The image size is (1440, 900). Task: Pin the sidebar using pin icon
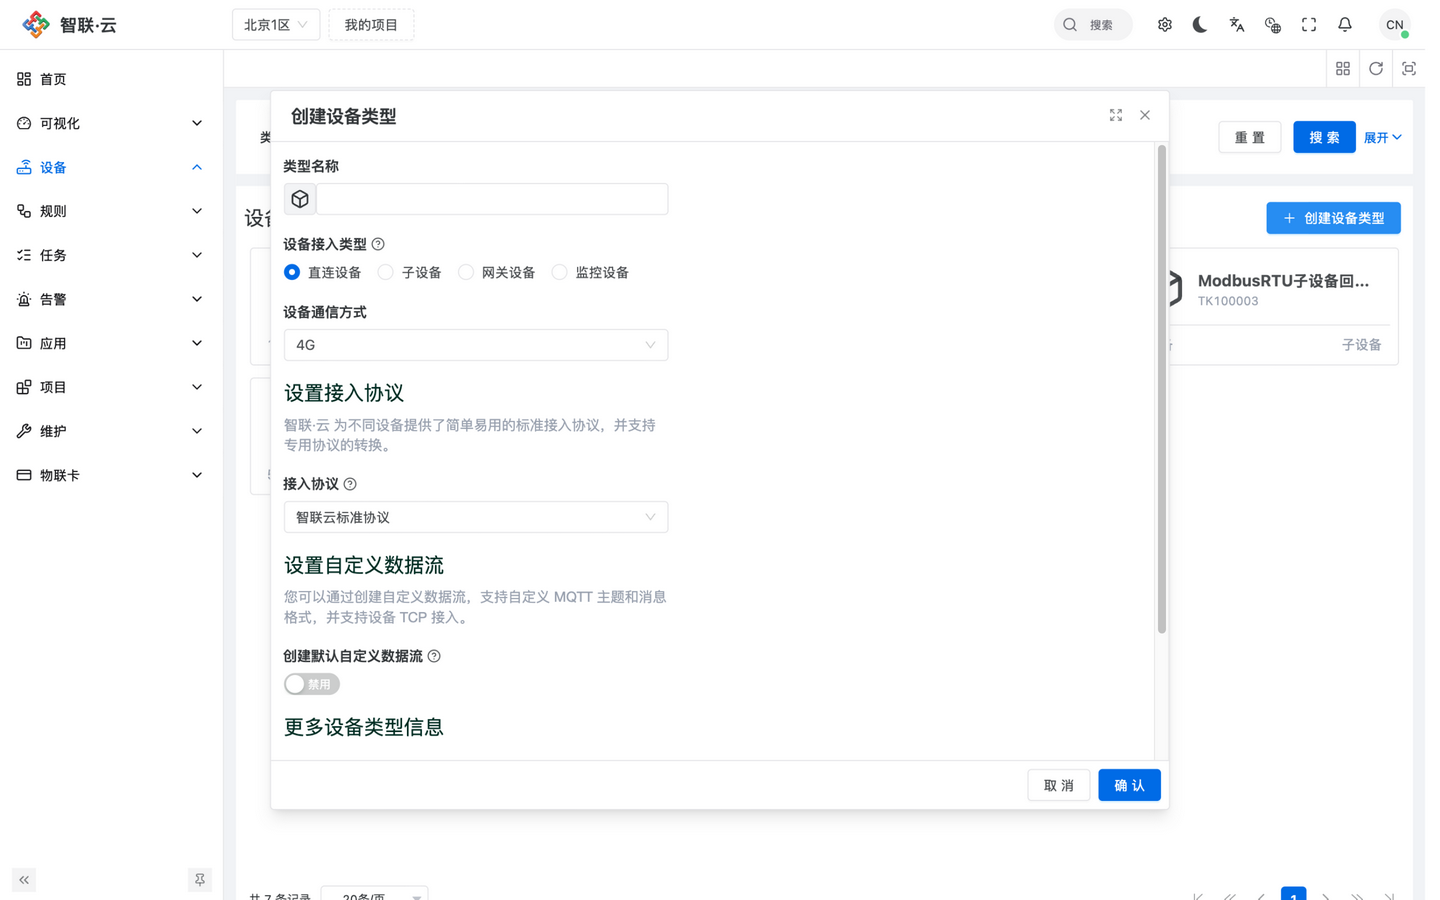(200, 880)
